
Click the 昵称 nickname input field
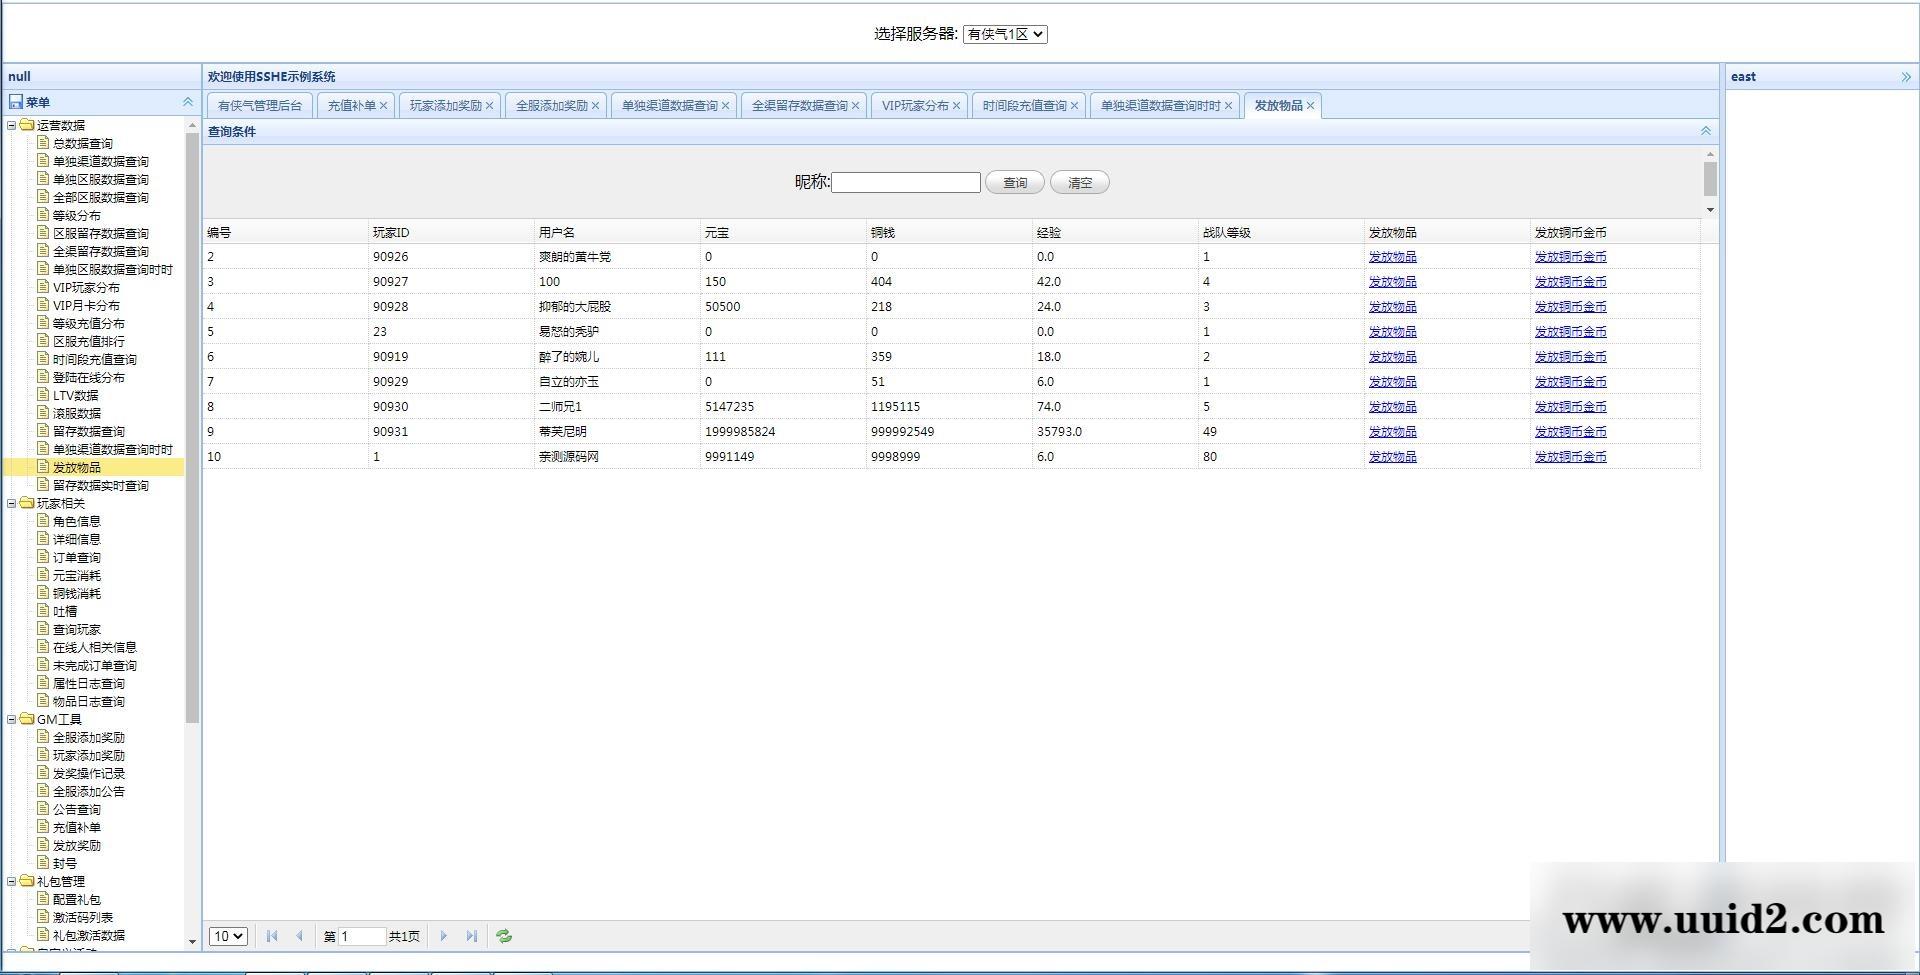click(x=905, y=183)
